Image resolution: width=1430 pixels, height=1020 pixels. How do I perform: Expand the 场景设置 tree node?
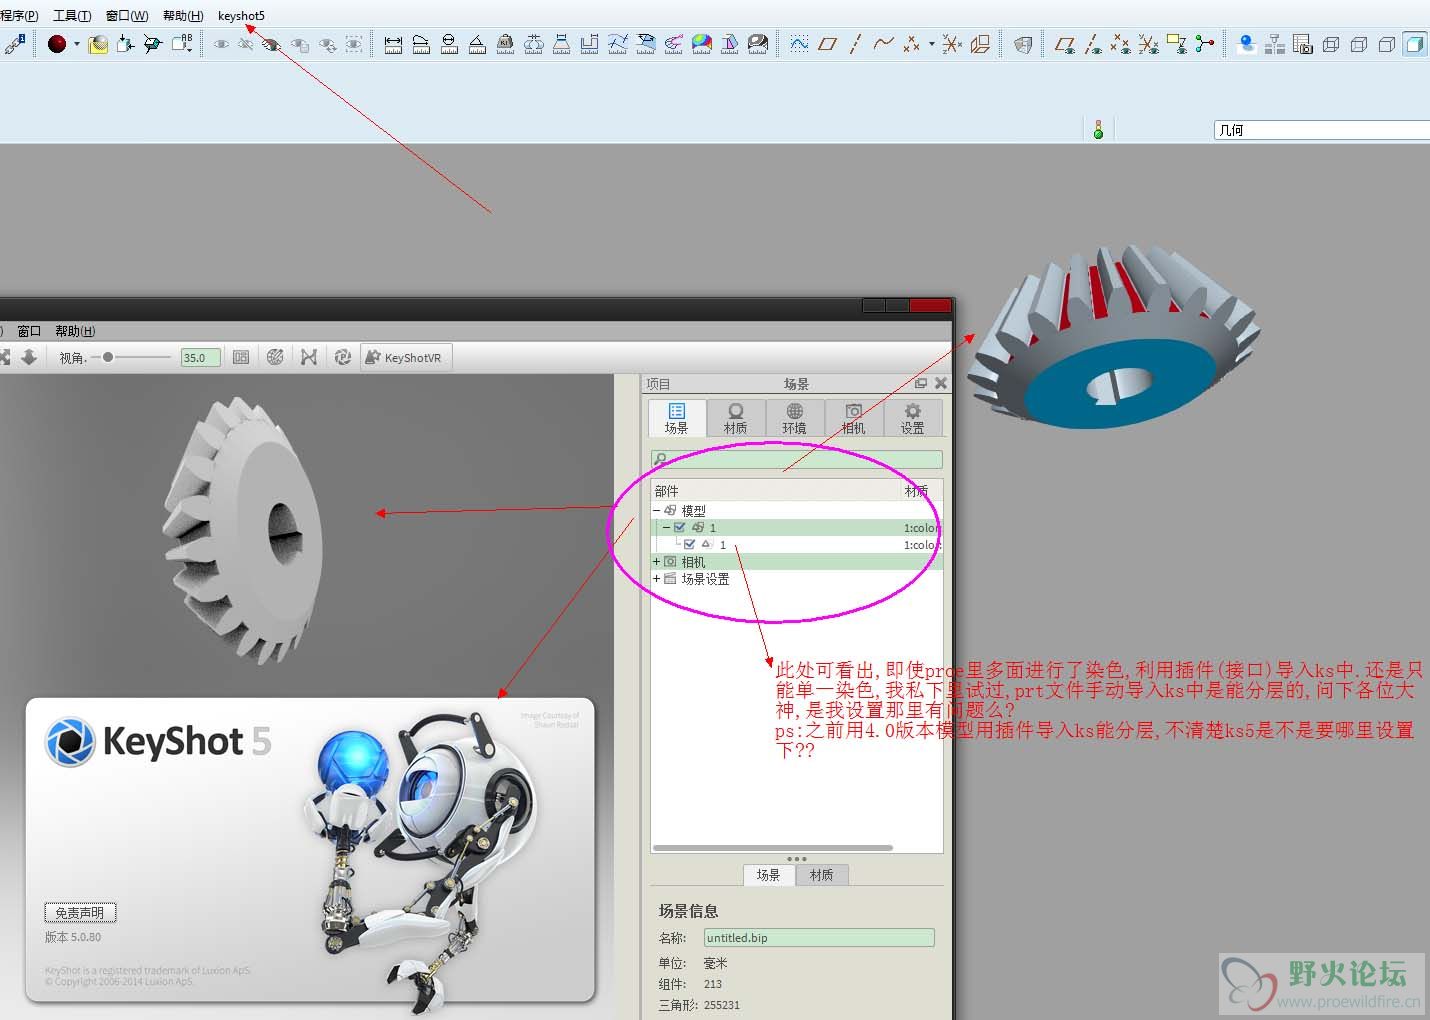click(657, 579)
